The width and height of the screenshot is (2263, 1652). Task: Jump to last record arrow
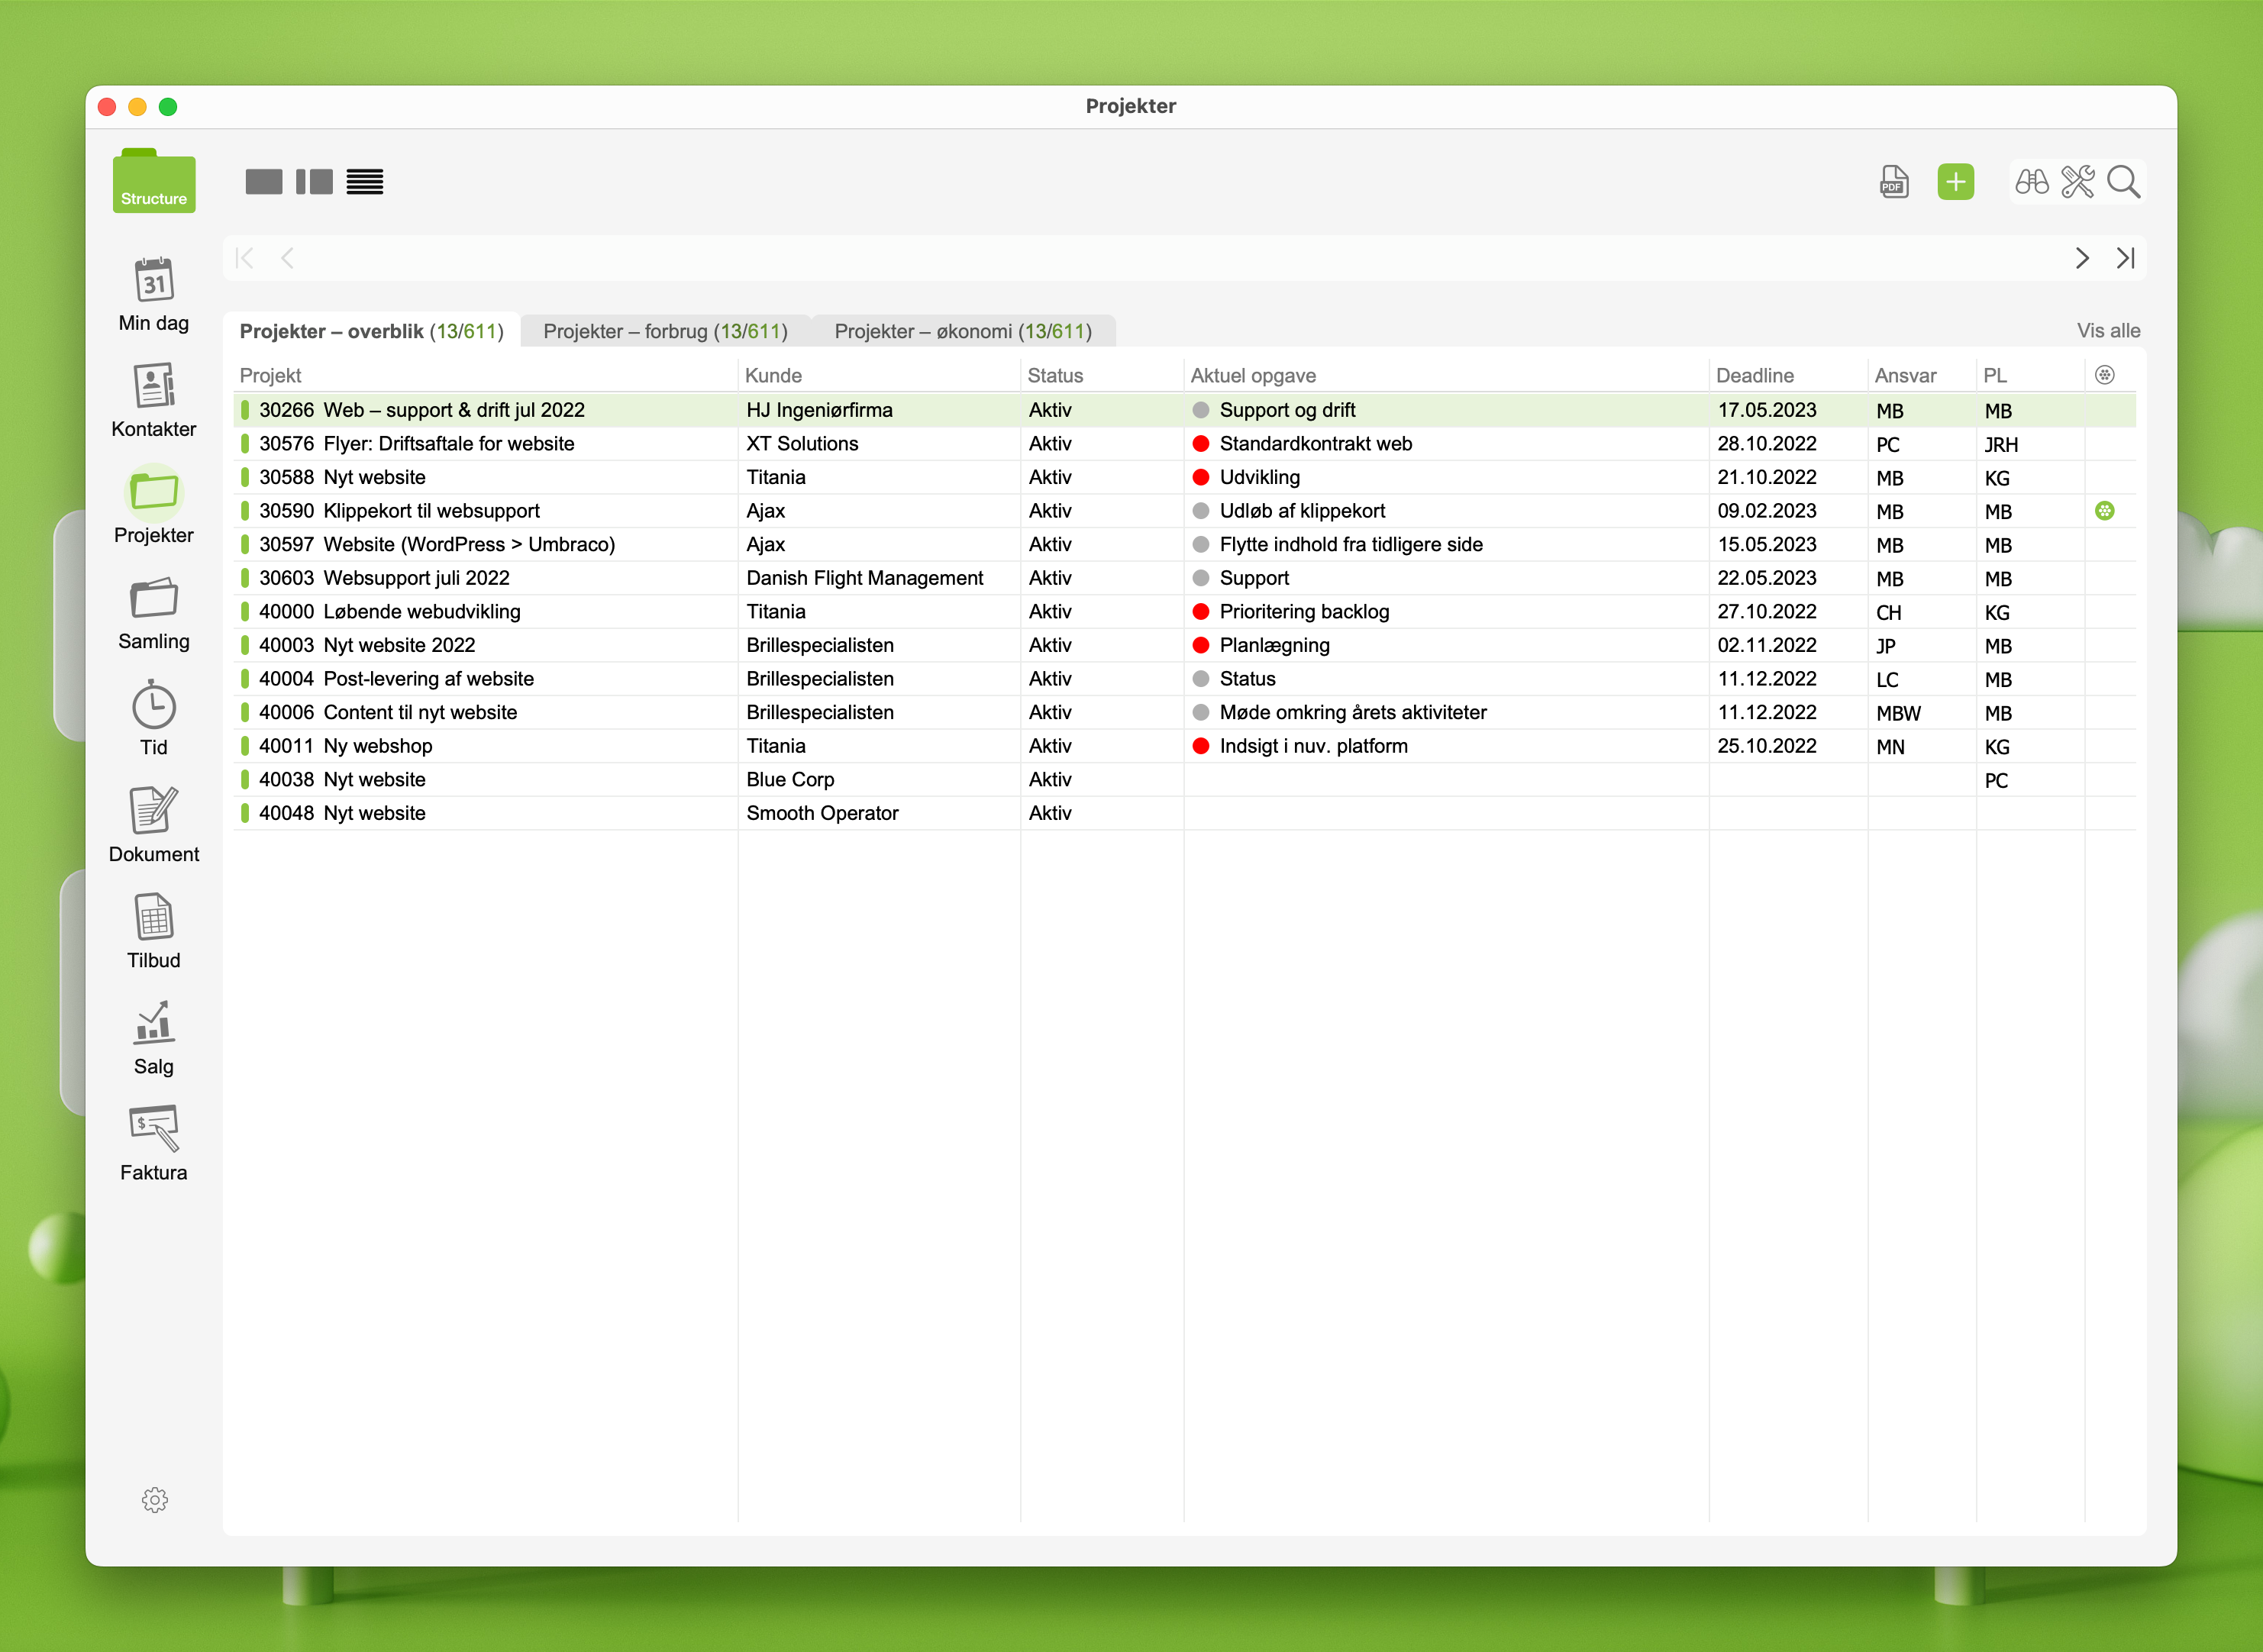2125,258
